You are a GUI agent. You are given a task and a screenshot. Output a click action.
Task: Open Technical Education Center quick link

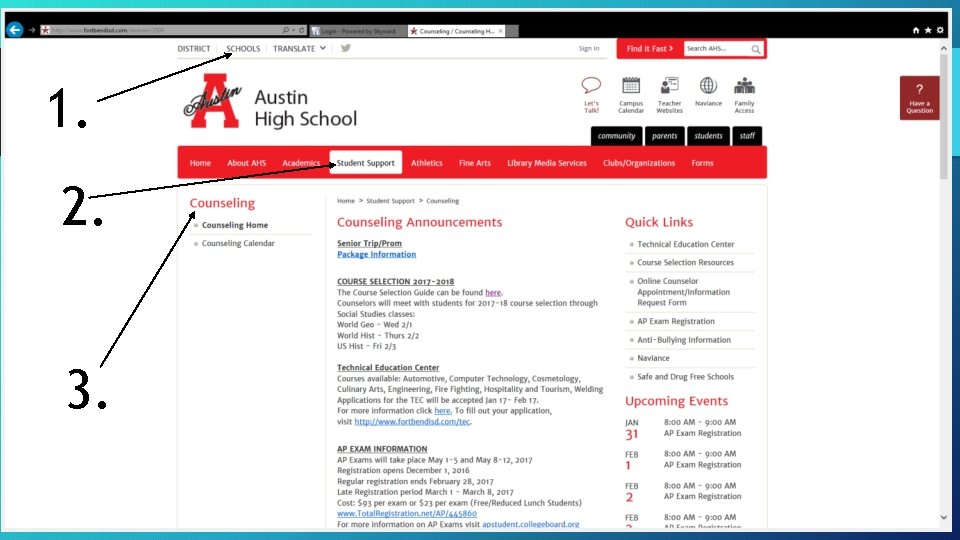686,244
